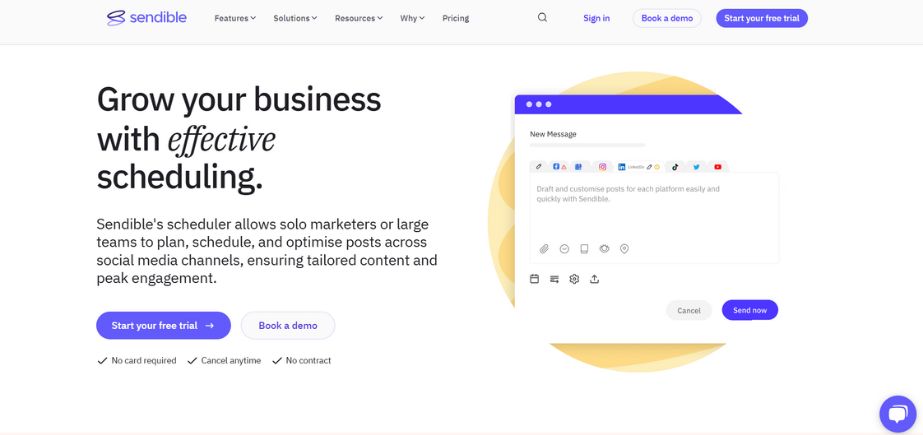923x435 pixels.
Task: Select the Twitter tab in composer
Action: (696, 167)
